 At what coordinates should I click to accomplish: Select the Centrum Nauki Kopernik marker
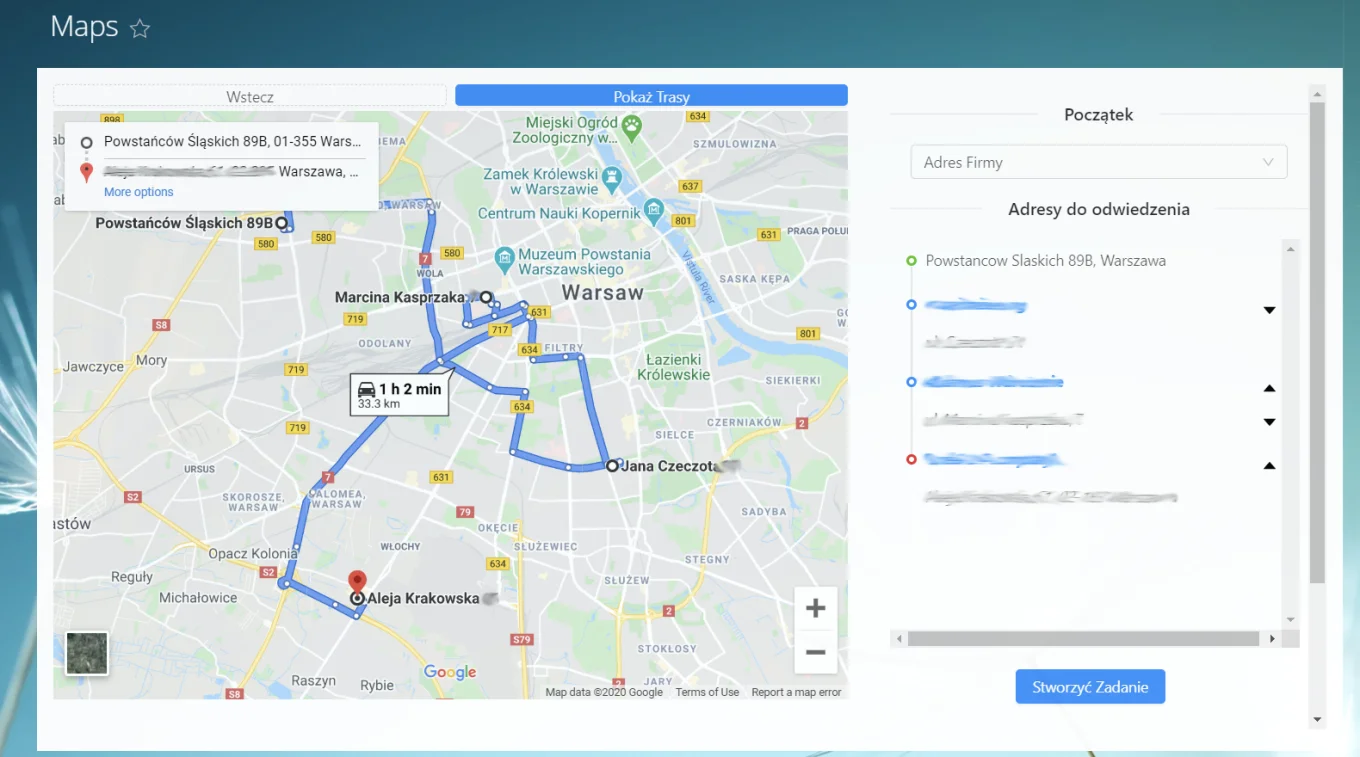click(654, 211)
